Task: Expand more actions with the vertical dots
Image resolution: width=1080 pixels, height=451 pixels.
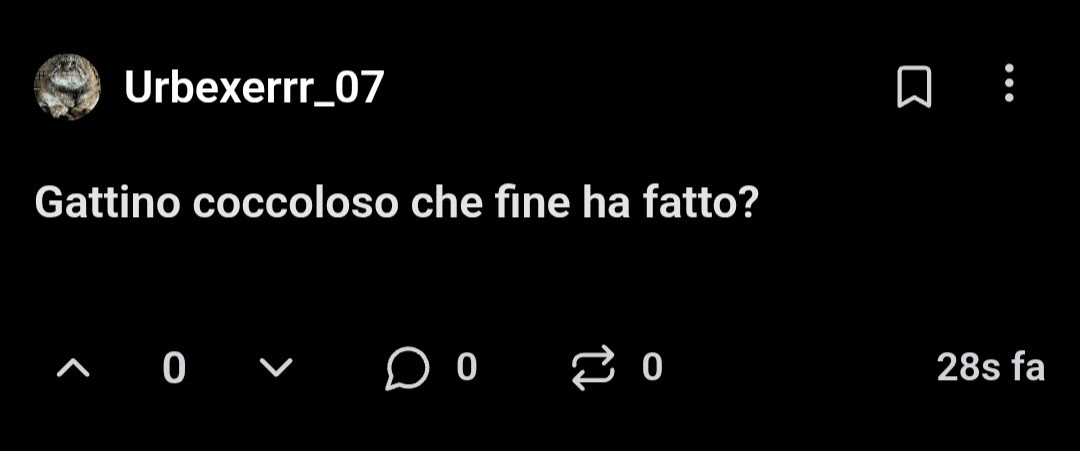Action: tap(1009, 83)
